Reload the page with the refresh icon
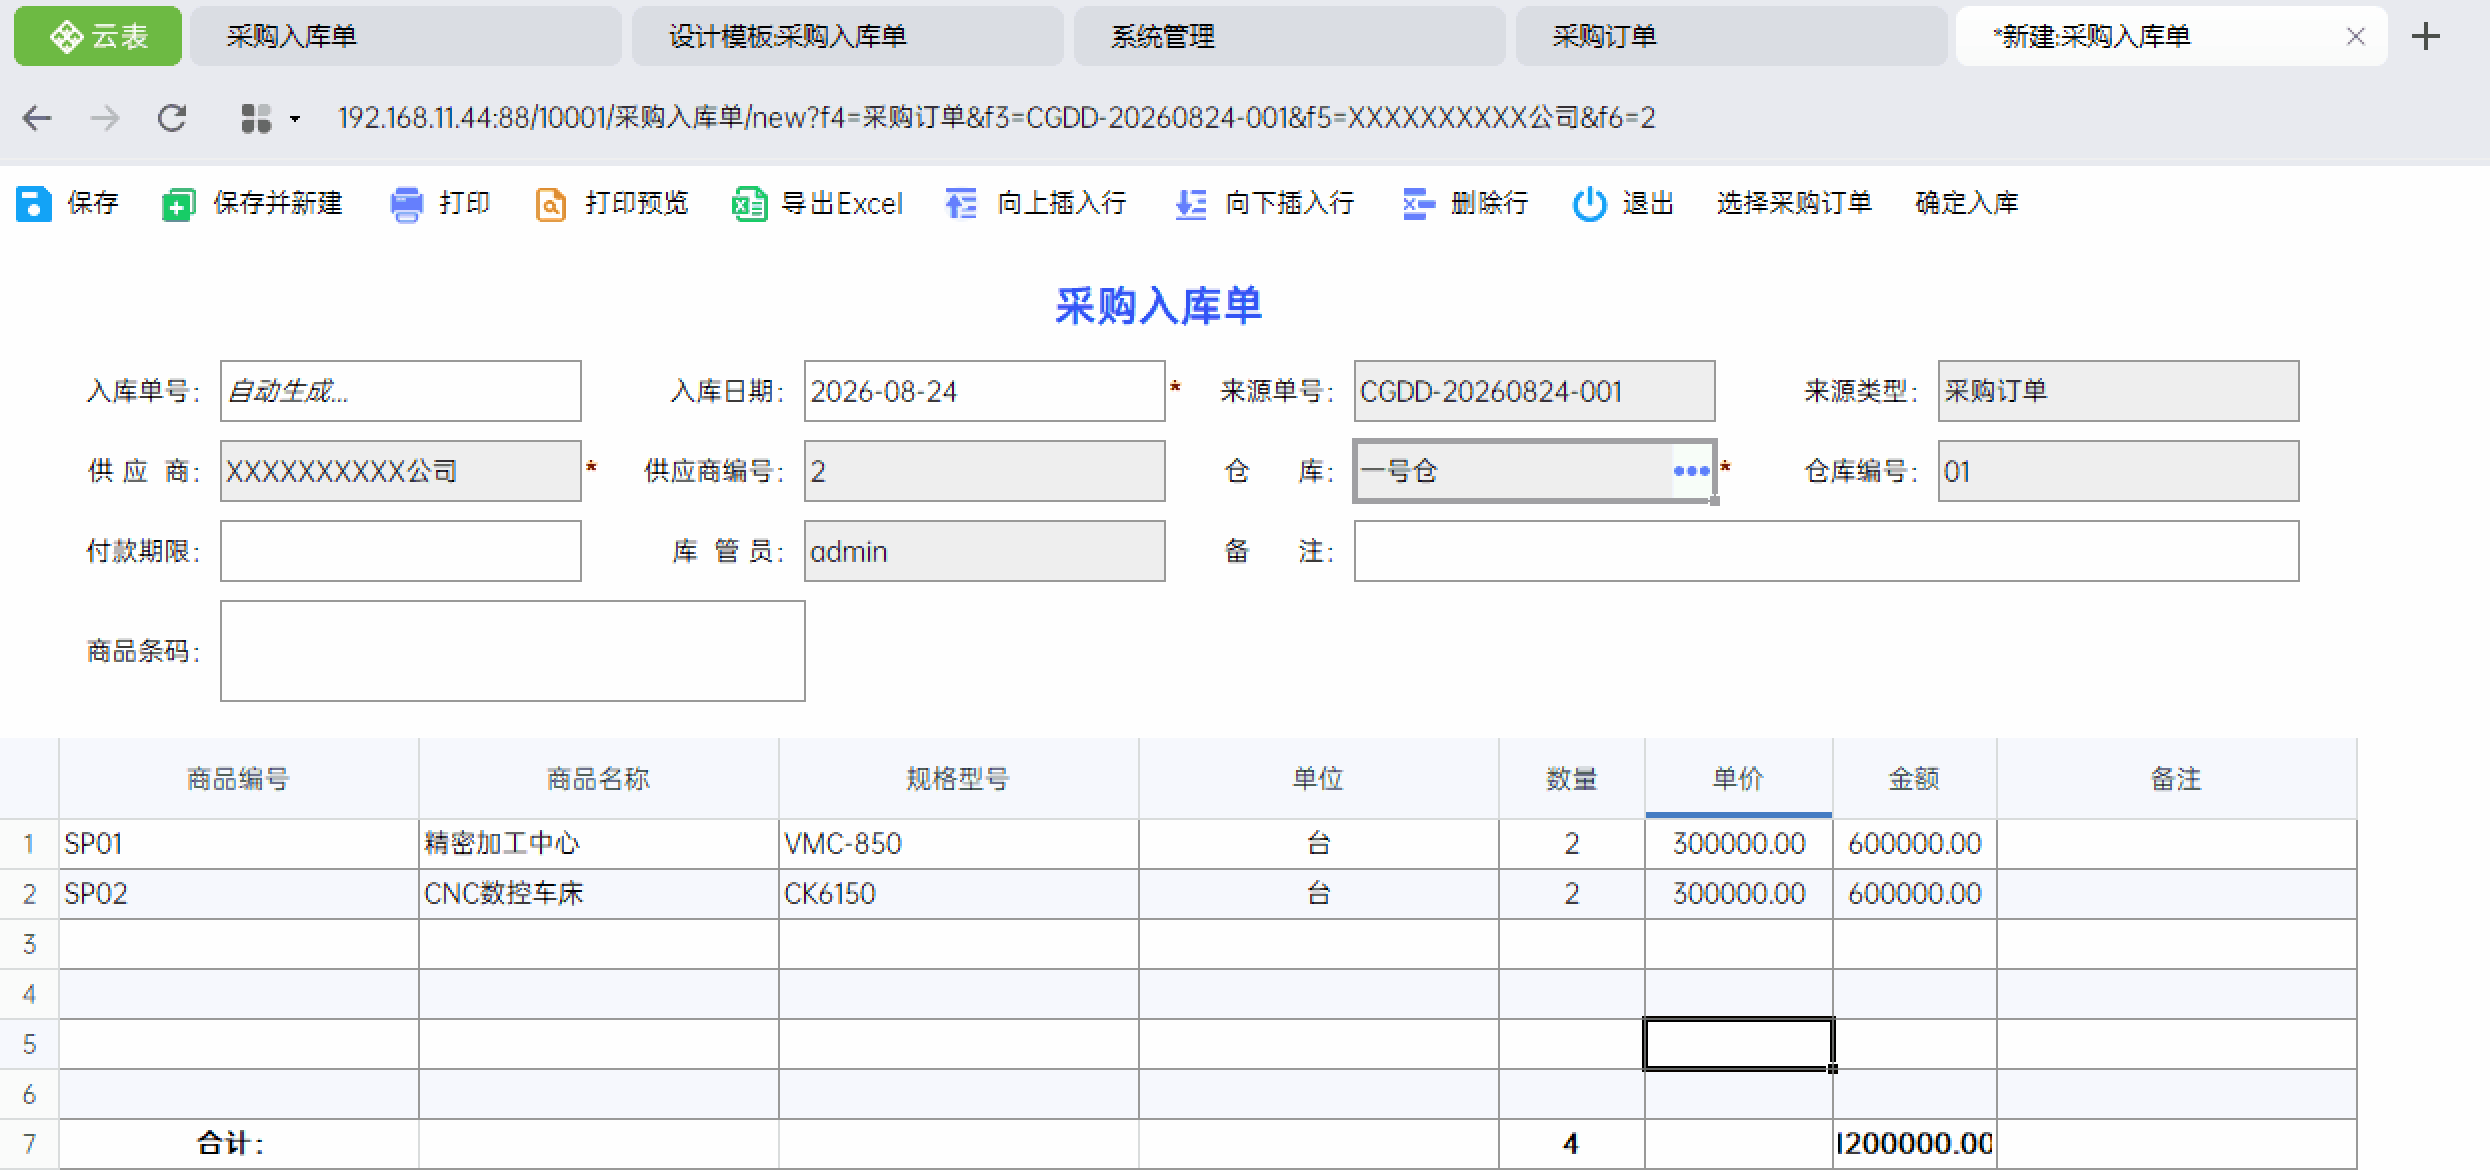The width and height of the screenshot is (2490, 1170). 172,118
